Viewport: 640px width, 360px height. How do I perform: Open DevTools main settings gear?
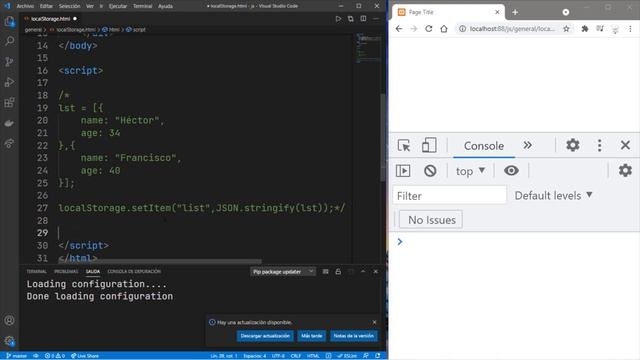point(573,145)
